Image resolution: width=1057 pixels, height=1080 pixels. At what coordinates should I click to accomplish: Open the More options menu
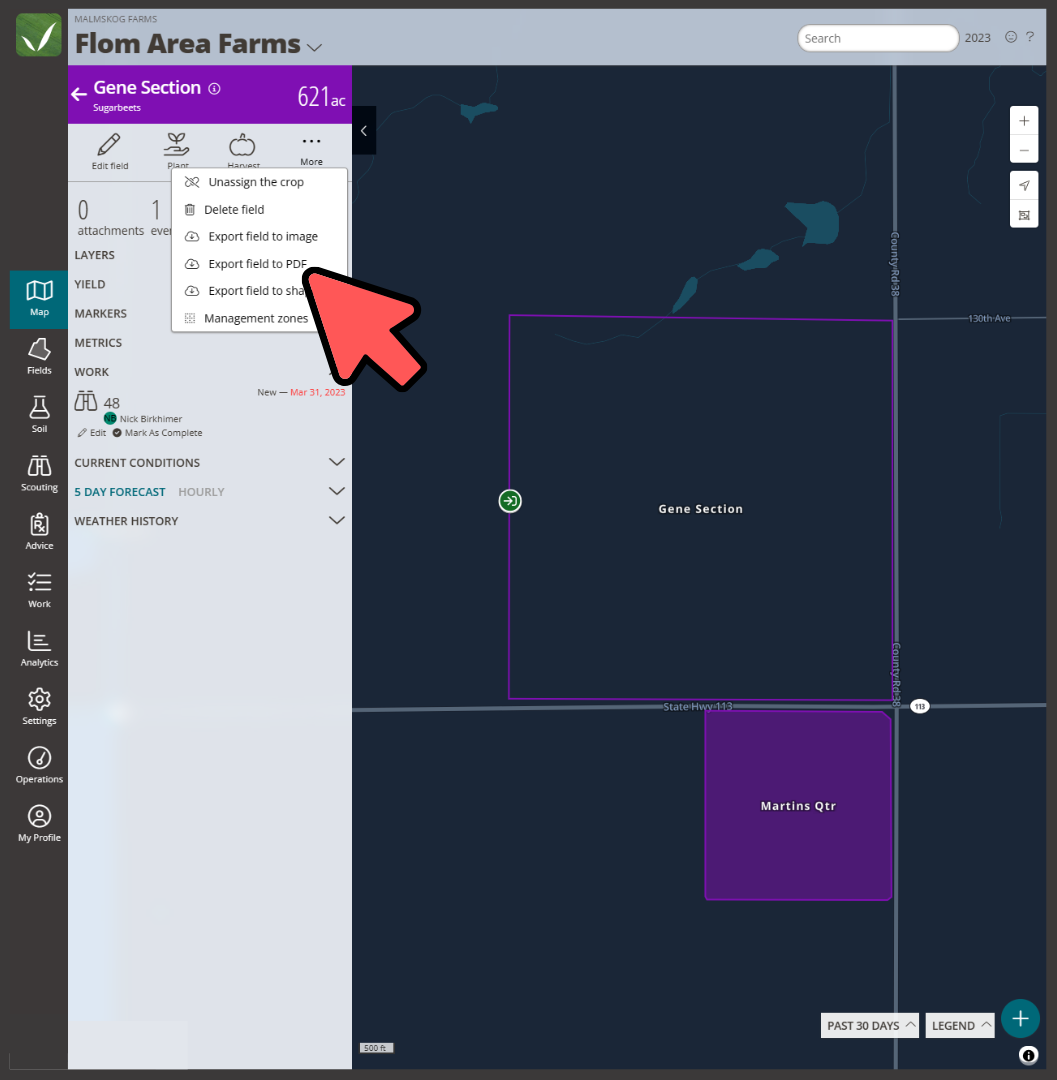(311, 149)
